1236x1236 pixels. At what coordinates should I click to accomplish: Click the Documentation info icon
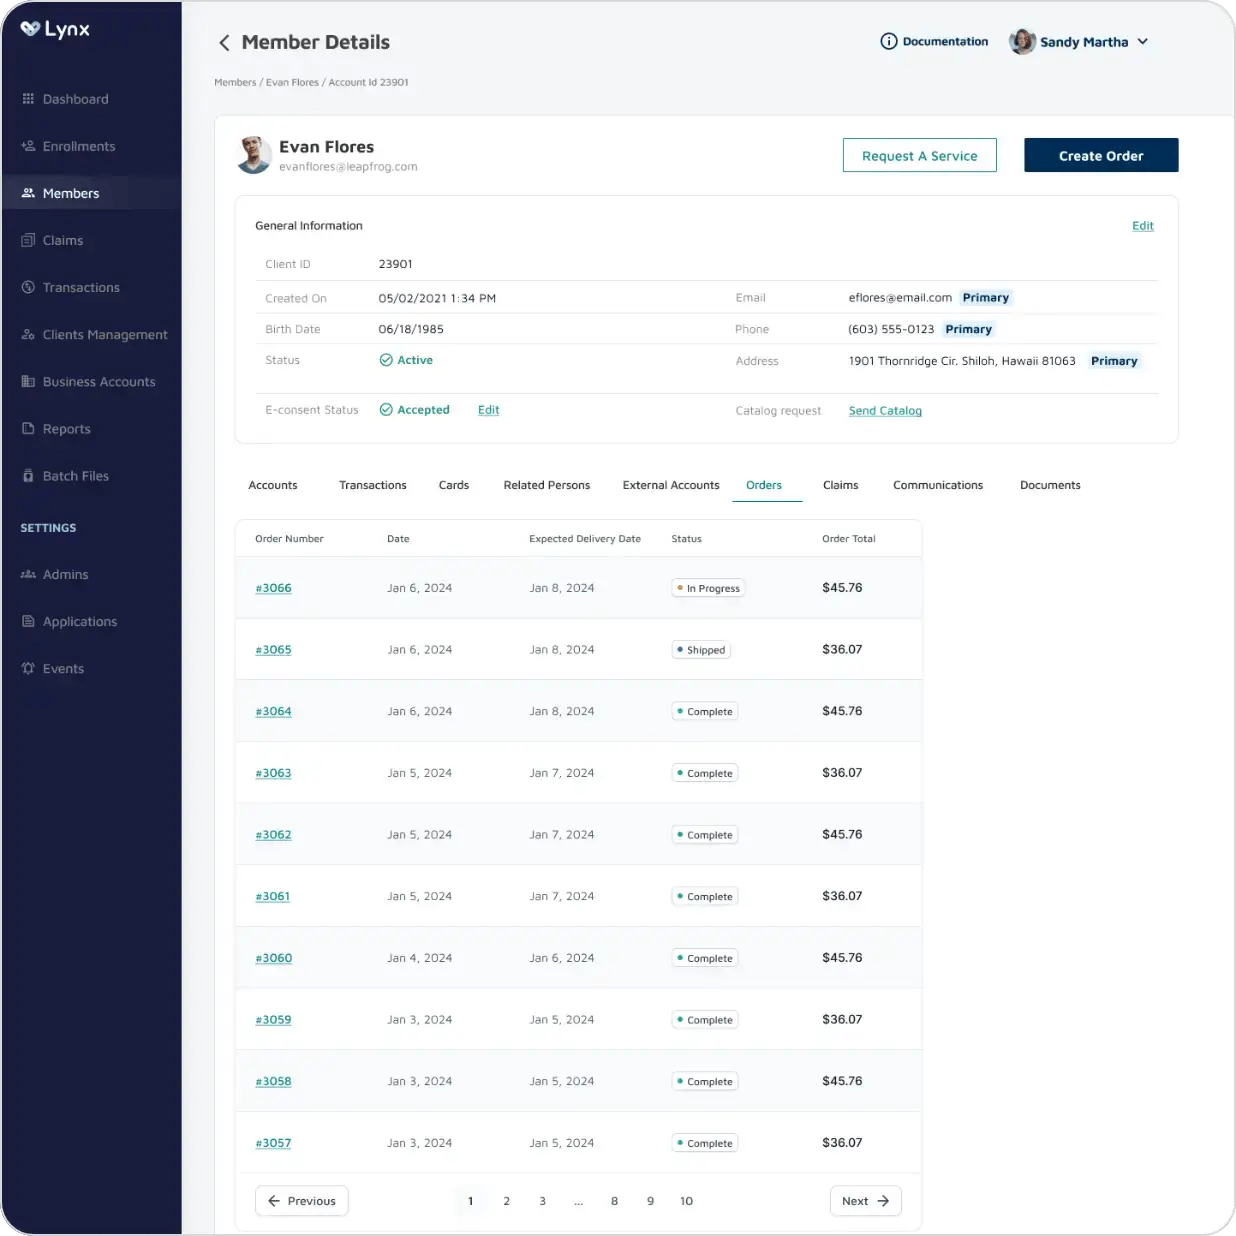[888, 41]
